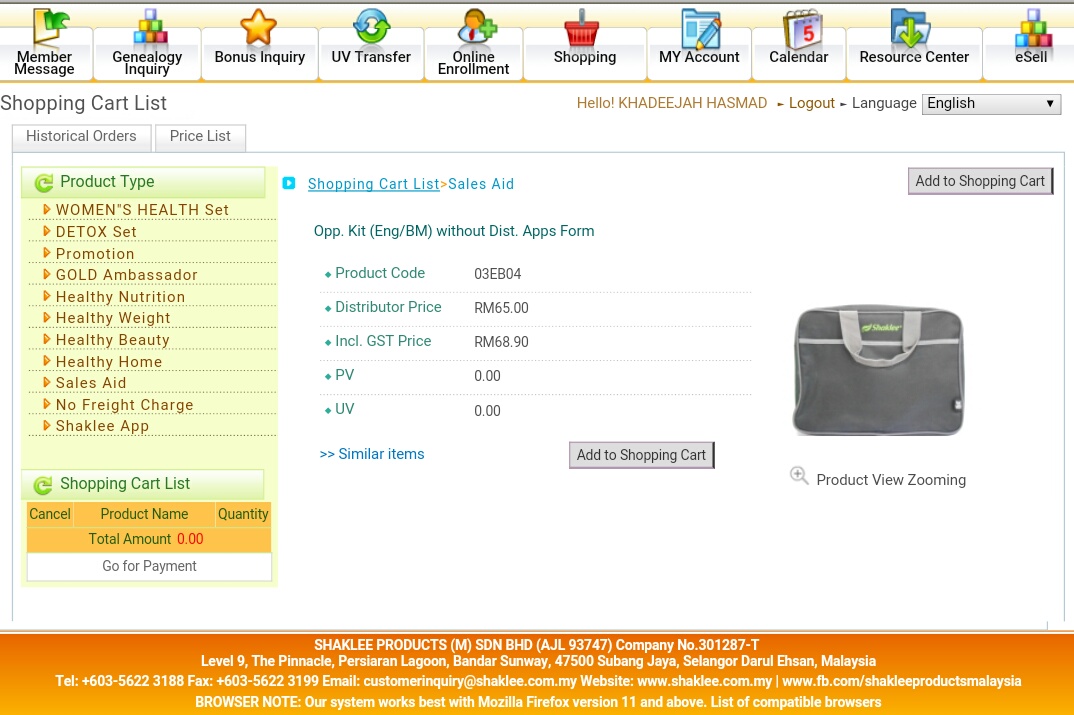Open the UV Transfer menu
Image resolution: width=1074 pixels, height=715 pixels.
(371, 57)
